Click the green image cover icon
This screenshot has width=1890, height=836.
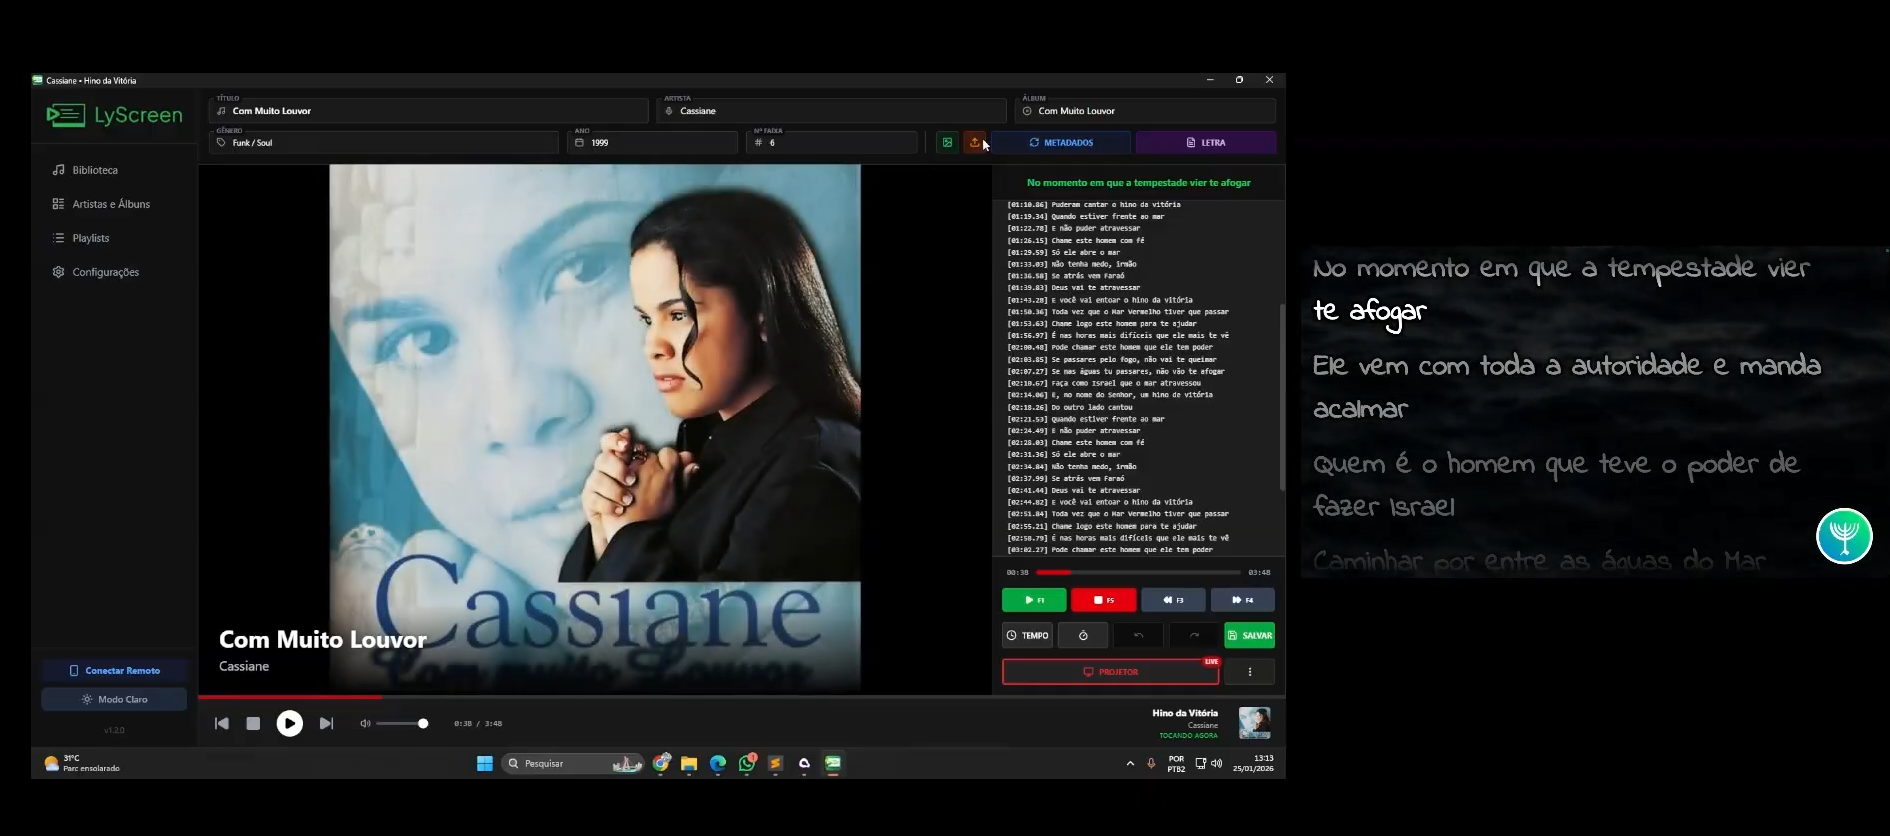click(x=947, y=143)
